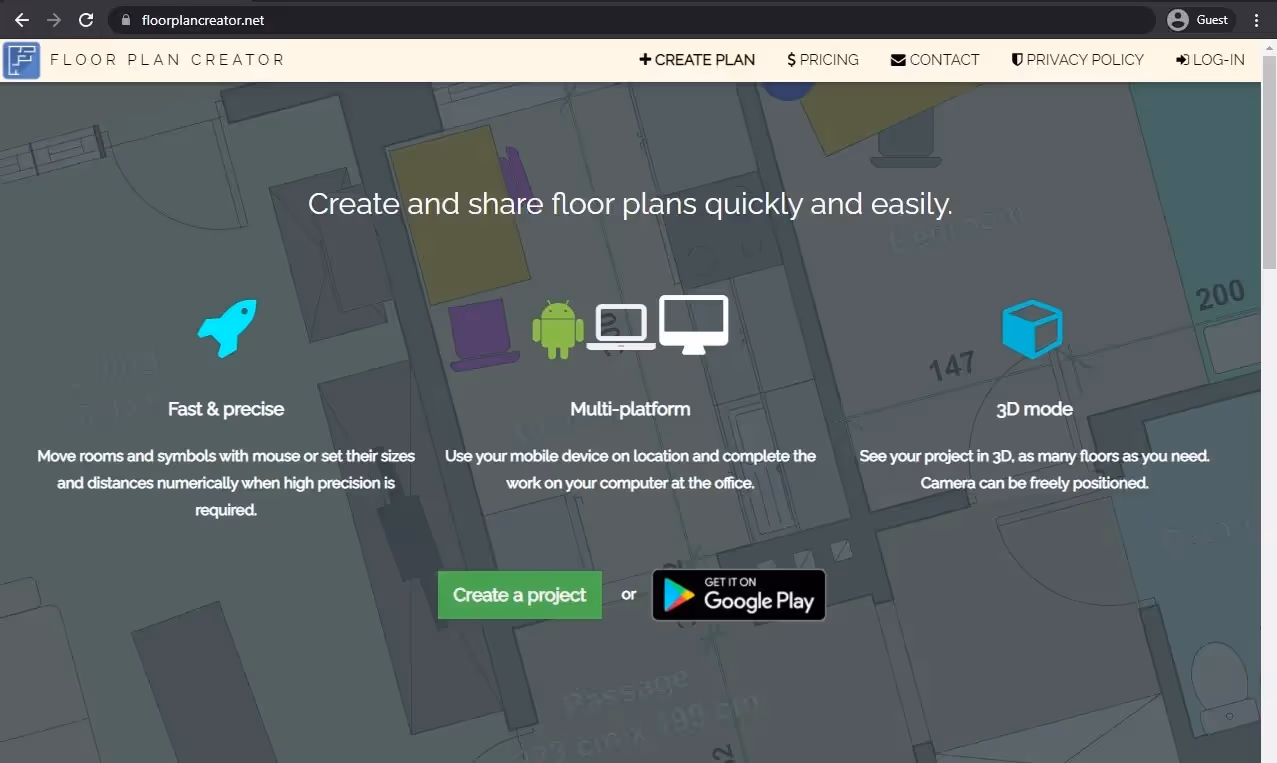Click the blue rocket icon
Screen dimensions: 1277x763
[x=227, y=328]
